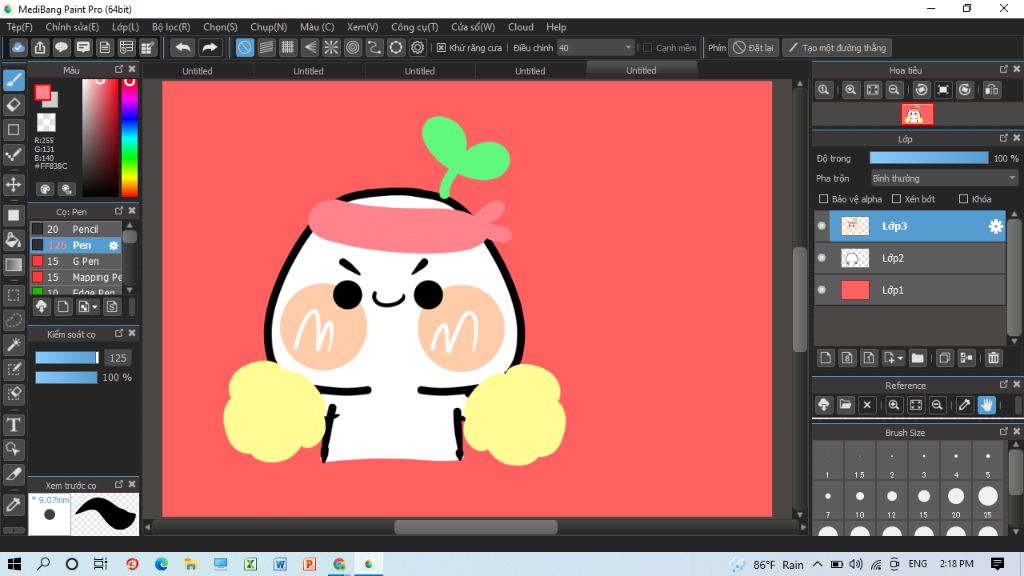Activate the hand tool in Reference panel
Screen dimensions: 1024x576
coord(986,405)
